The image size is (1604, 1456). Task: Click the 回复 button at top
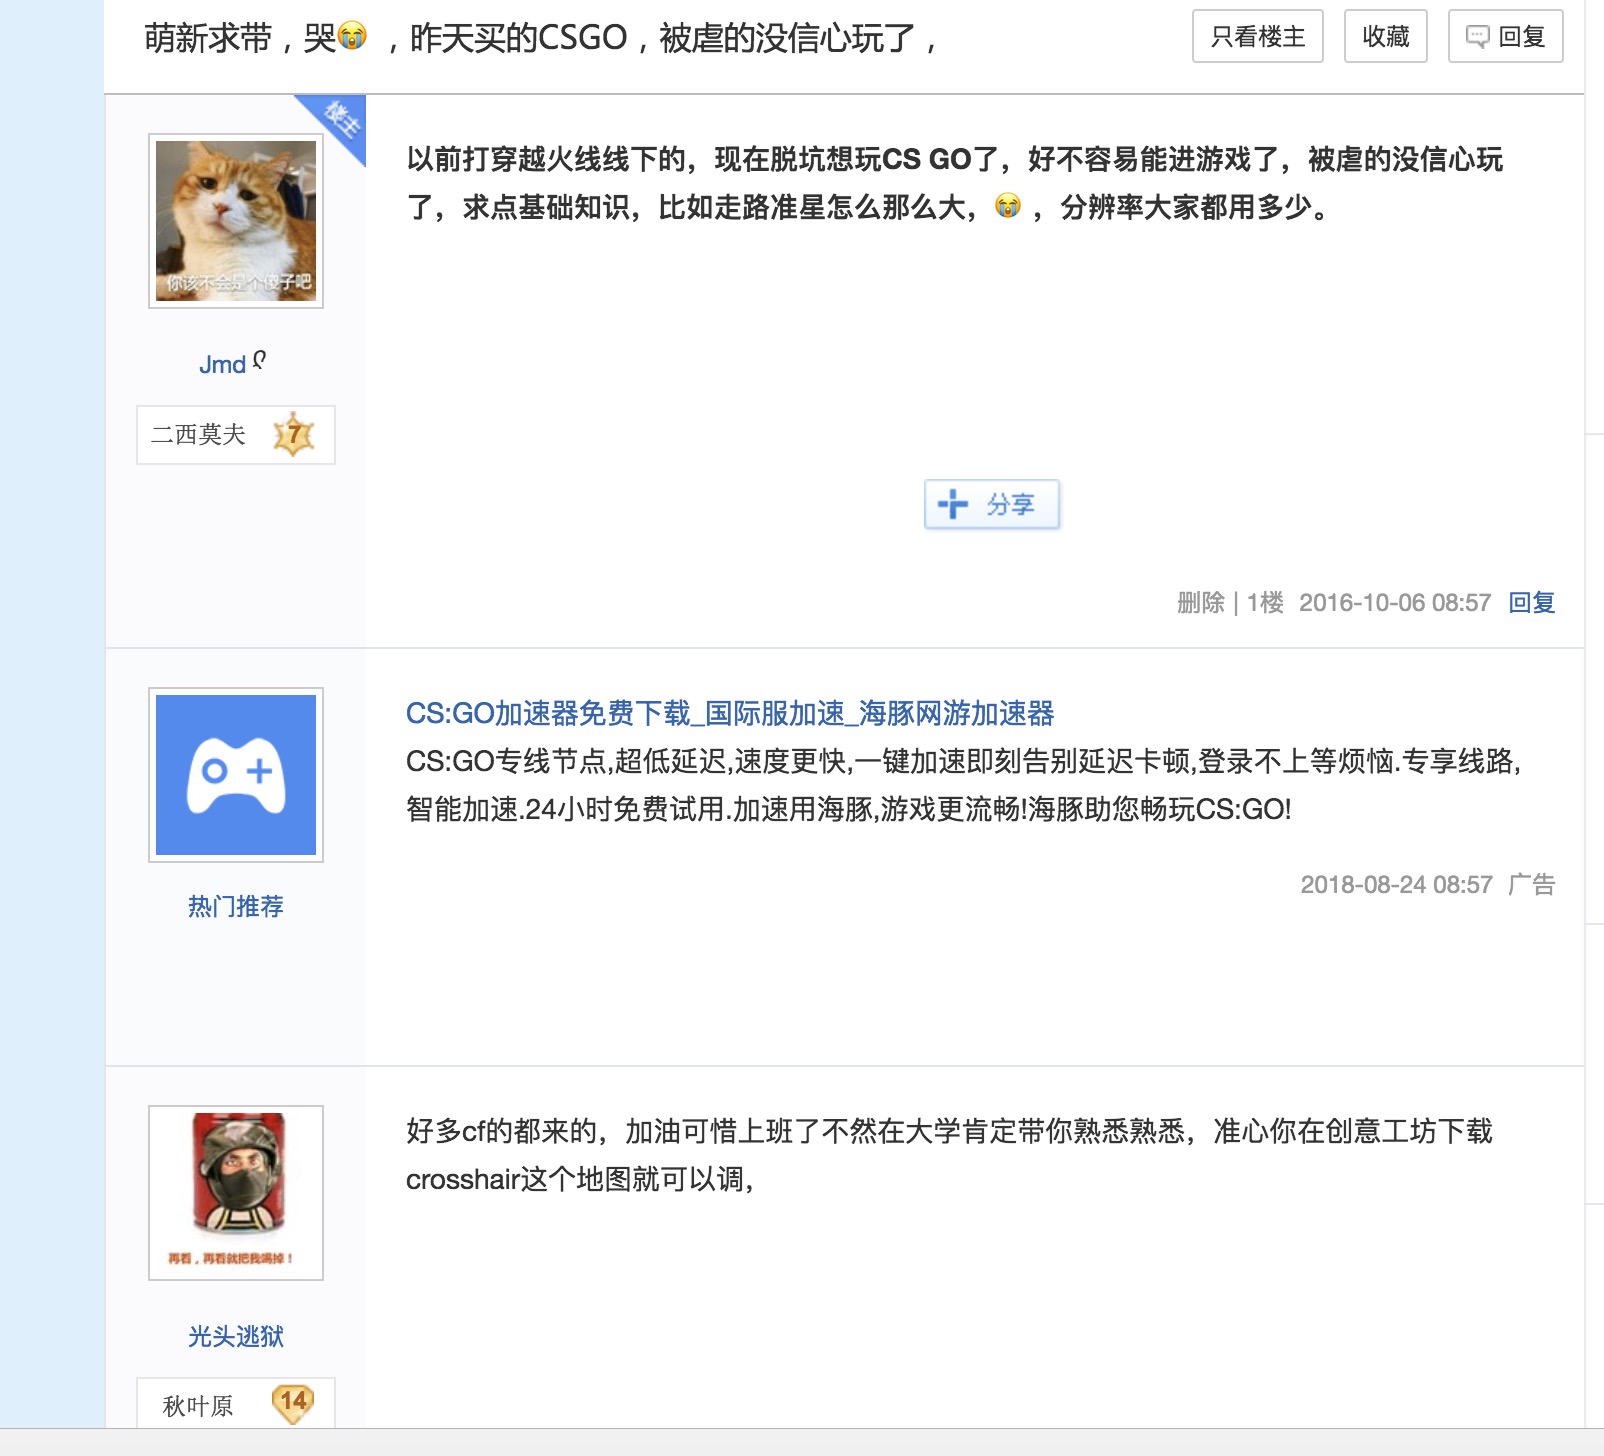click(1505, 37)
